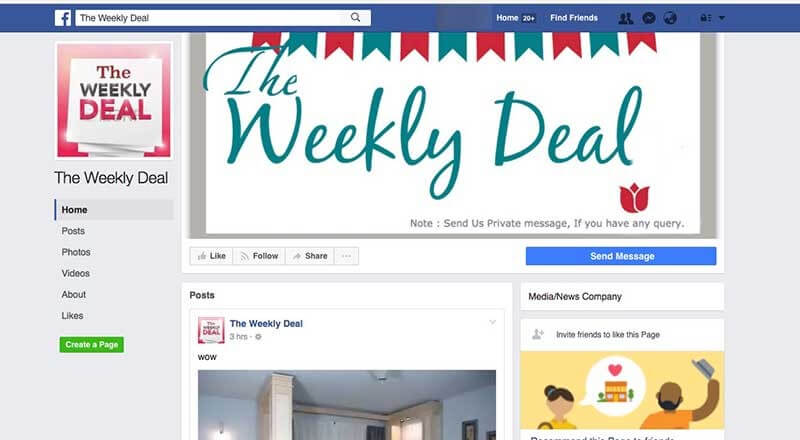800x440 pixels.
Task: Click the invite friends person icon
Action: pos(538,334)
